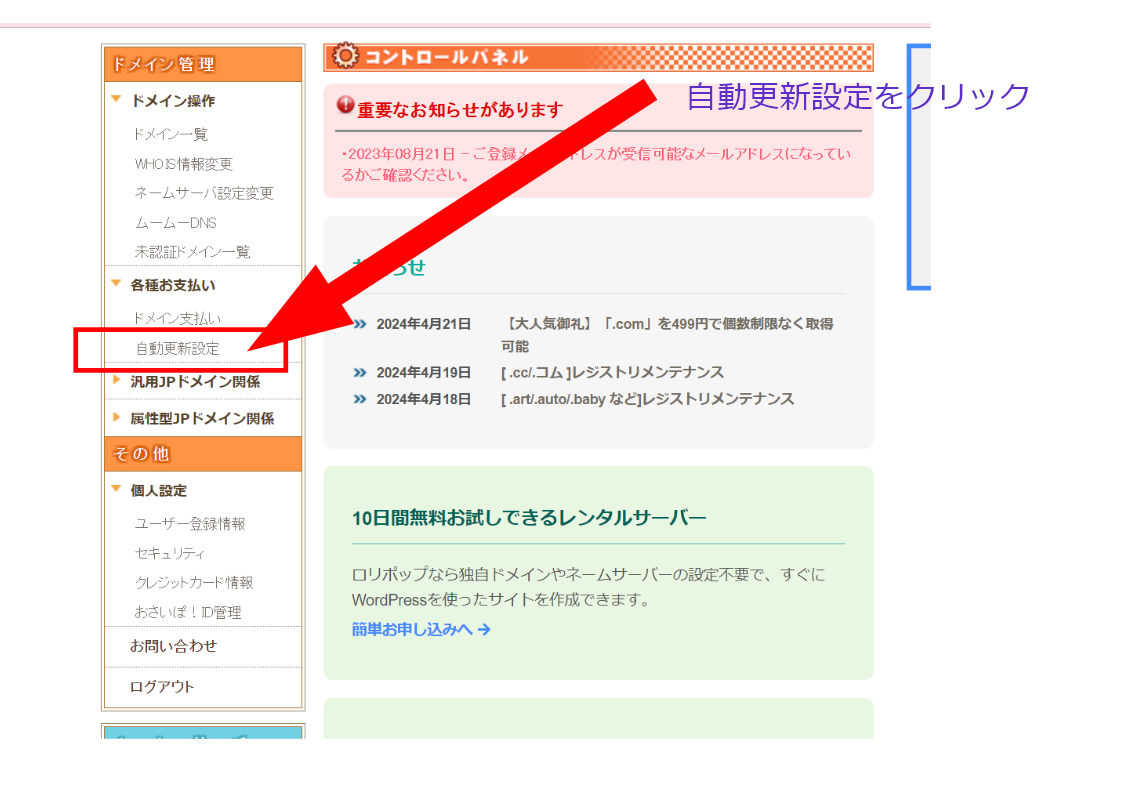This screenshot has width=1148, height=787.
Task: Click the arrow icon beside 2024年4月21日 news
Action: tap(360, 324)
